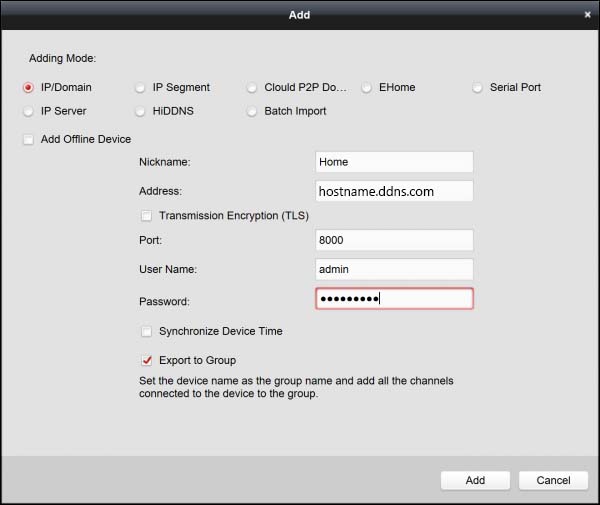The image size is (600, 505).
Task: Select Cloud P2P Domain adding mode
Action: (252, 88)
